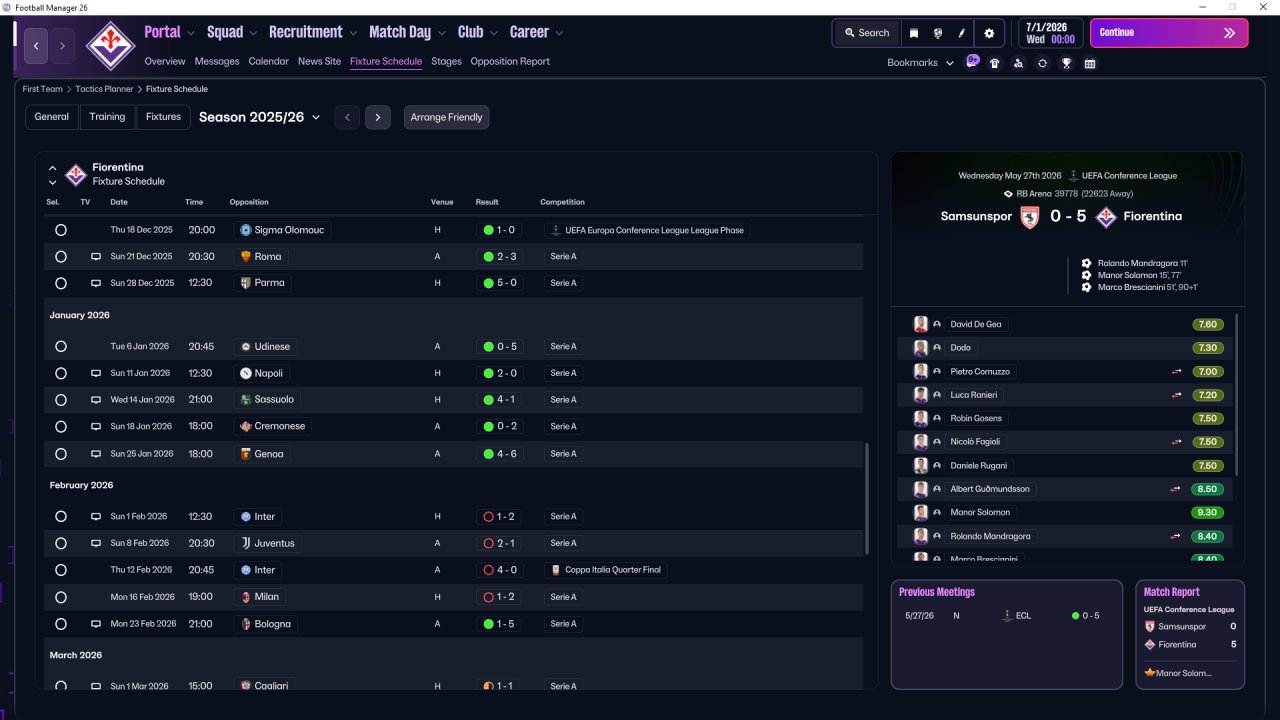This screenshot has width=1280, height=720.
Task: Click the date and time display 7/1/2026
Action: pos(1050,33)
